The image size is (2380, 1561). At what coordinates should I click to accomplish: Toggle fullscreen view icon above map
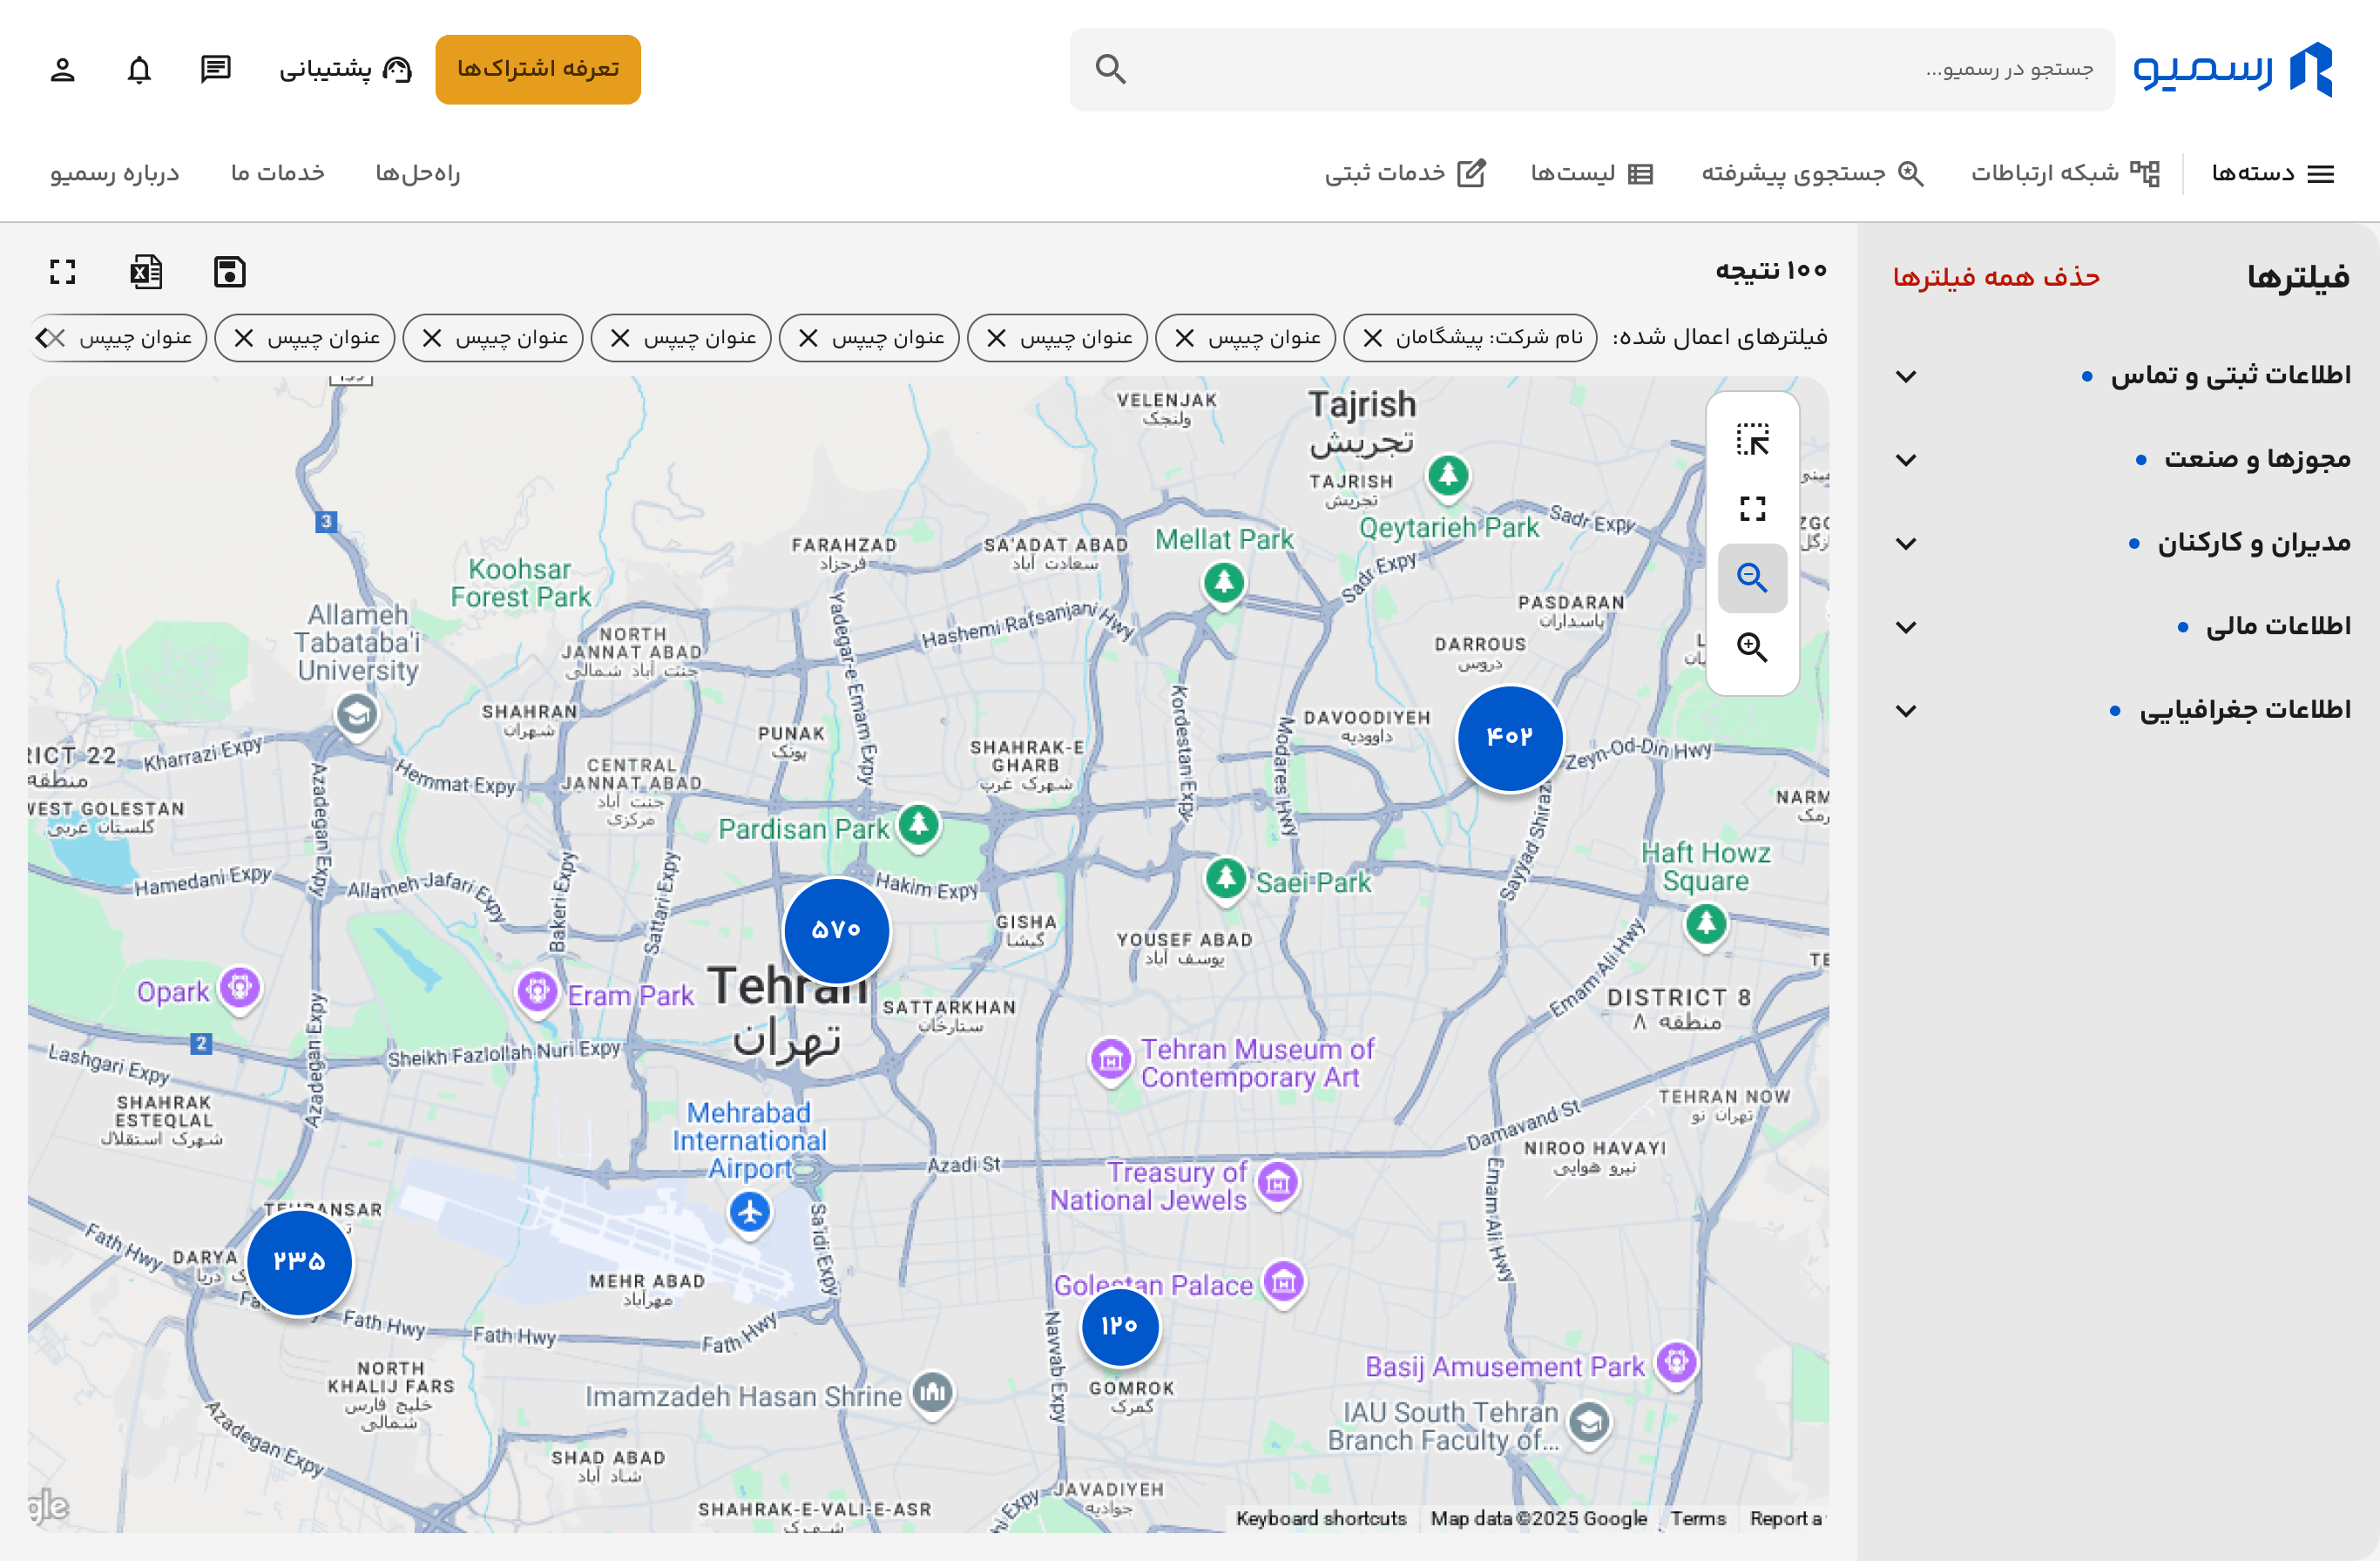[x=63, y=272]
